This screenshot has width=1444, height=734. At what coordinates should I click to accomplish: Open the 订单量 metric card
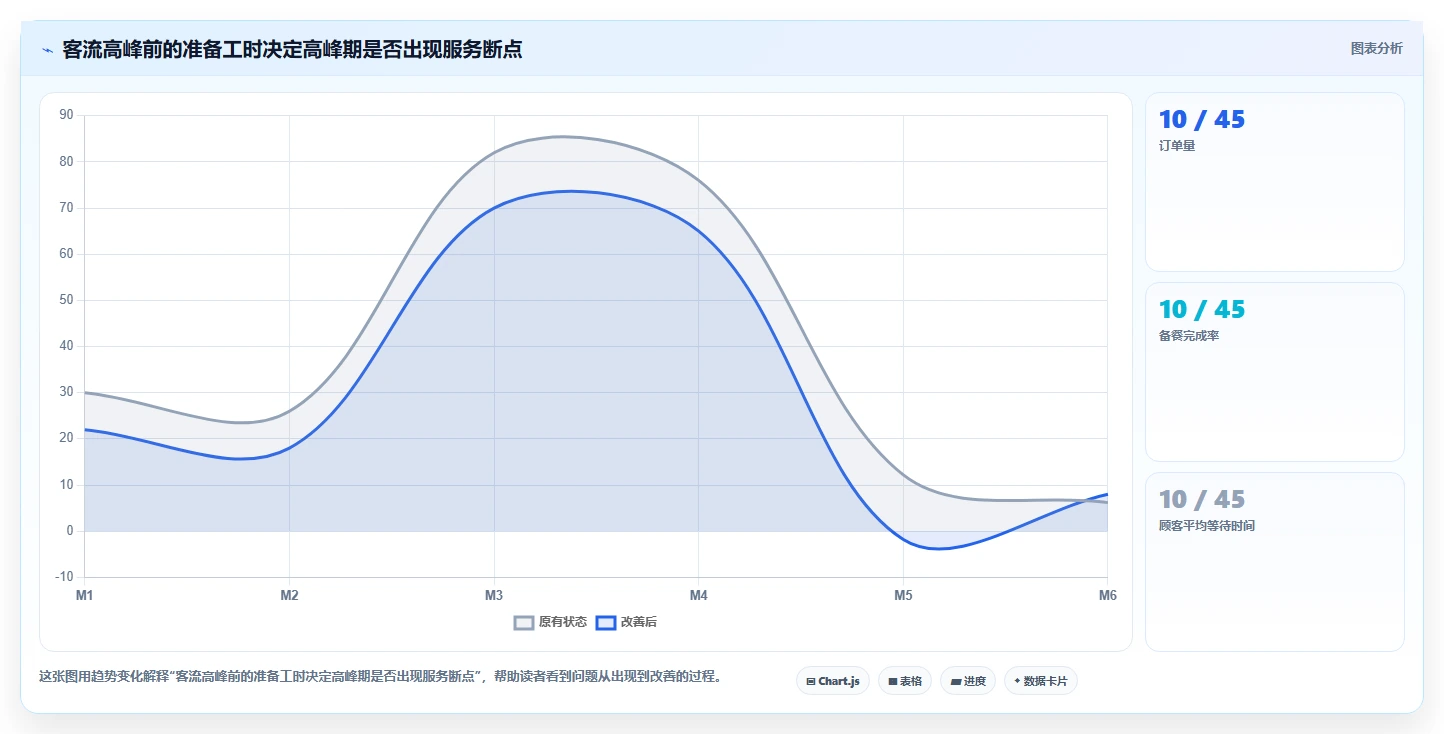click(x=1275, y=182)
